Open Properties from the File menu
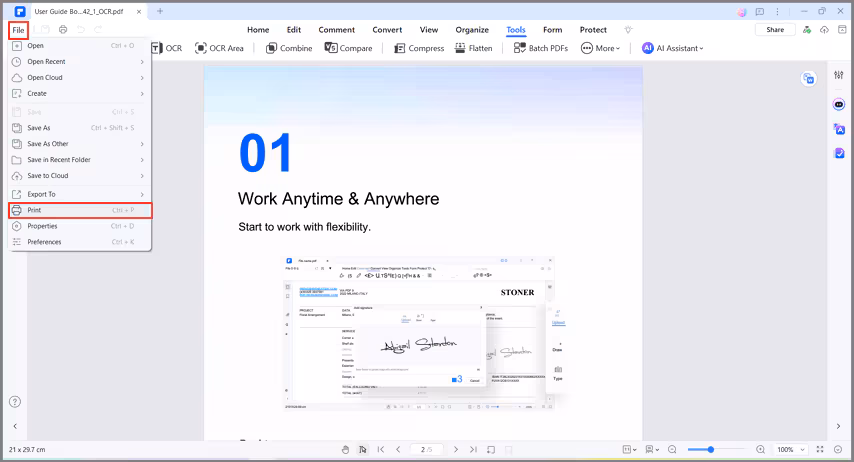This screenshot has height=462, width=854. [x=80, y=226]
